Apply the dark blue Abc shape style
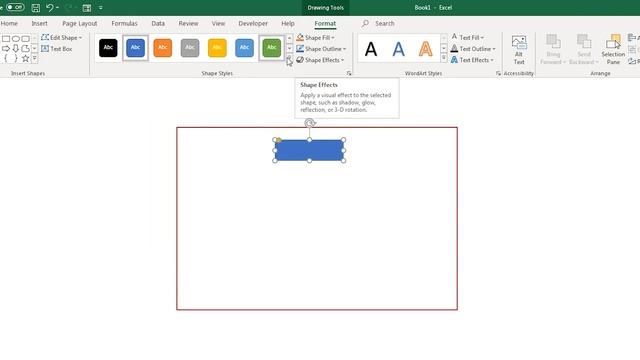Screen dimensions: 640x360 pyautogui.click(x=135, y=48)
